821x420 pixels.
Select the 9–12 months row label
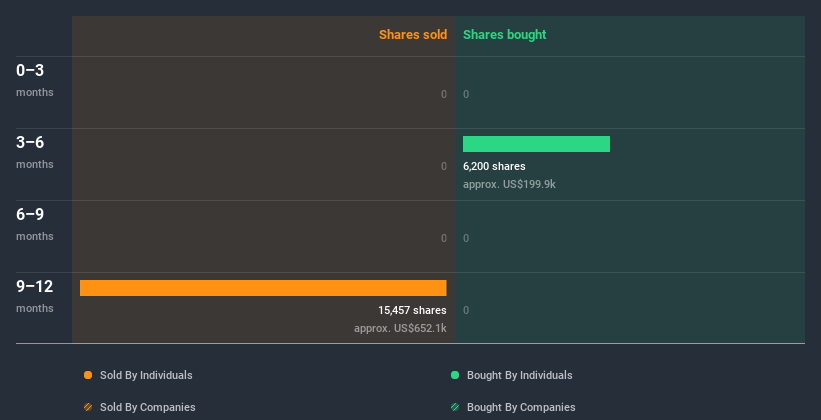click(x=35, y=295)
